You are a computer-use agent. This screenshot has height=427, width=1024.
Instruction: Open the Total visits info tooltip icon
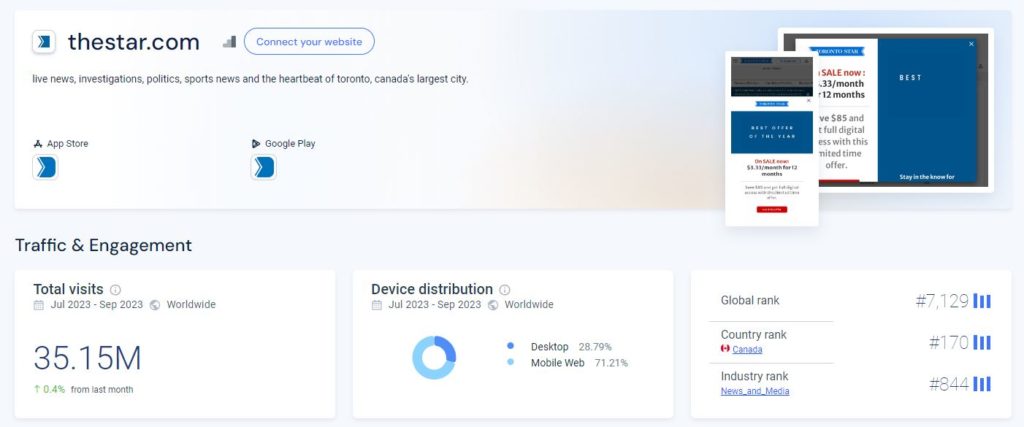pos(116,289)
